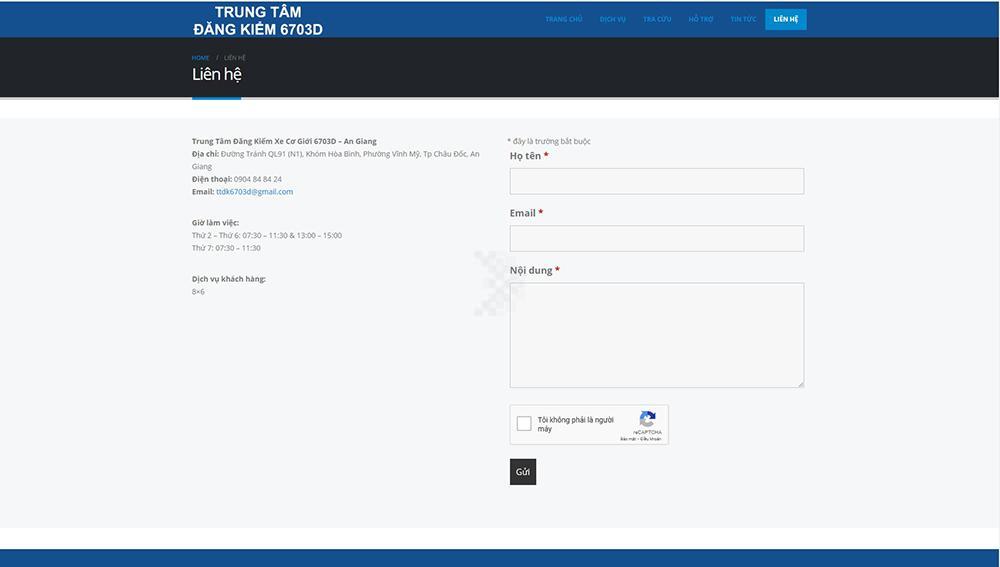Click the reCAPTCHA logo icon
This screenshot has width=1000, height=567.
click(x=647, y=419)
